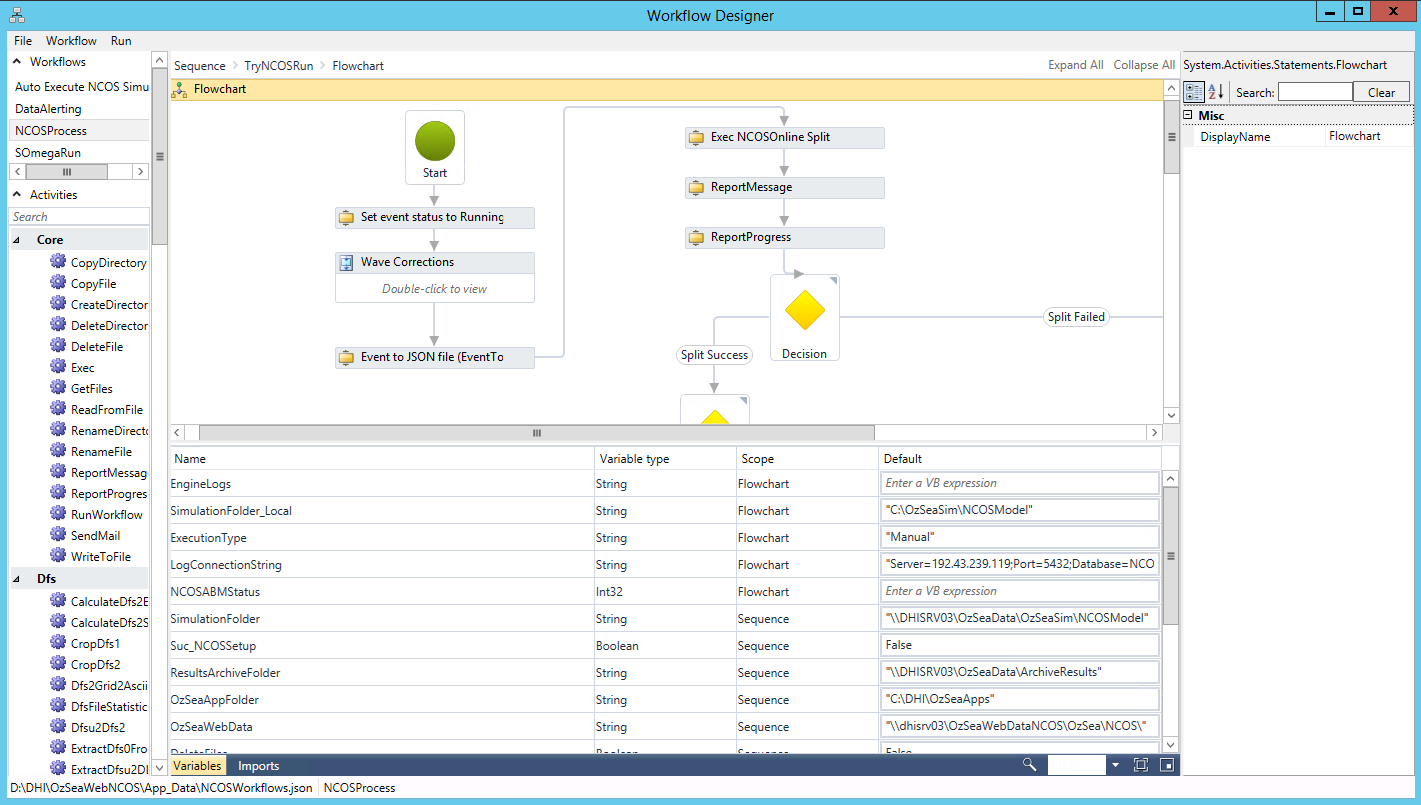This screenshot has height=805, width=1421.
Task: Click the ReportProgress node folder icon
Action: pyautogui.click(x=697, y=237)
